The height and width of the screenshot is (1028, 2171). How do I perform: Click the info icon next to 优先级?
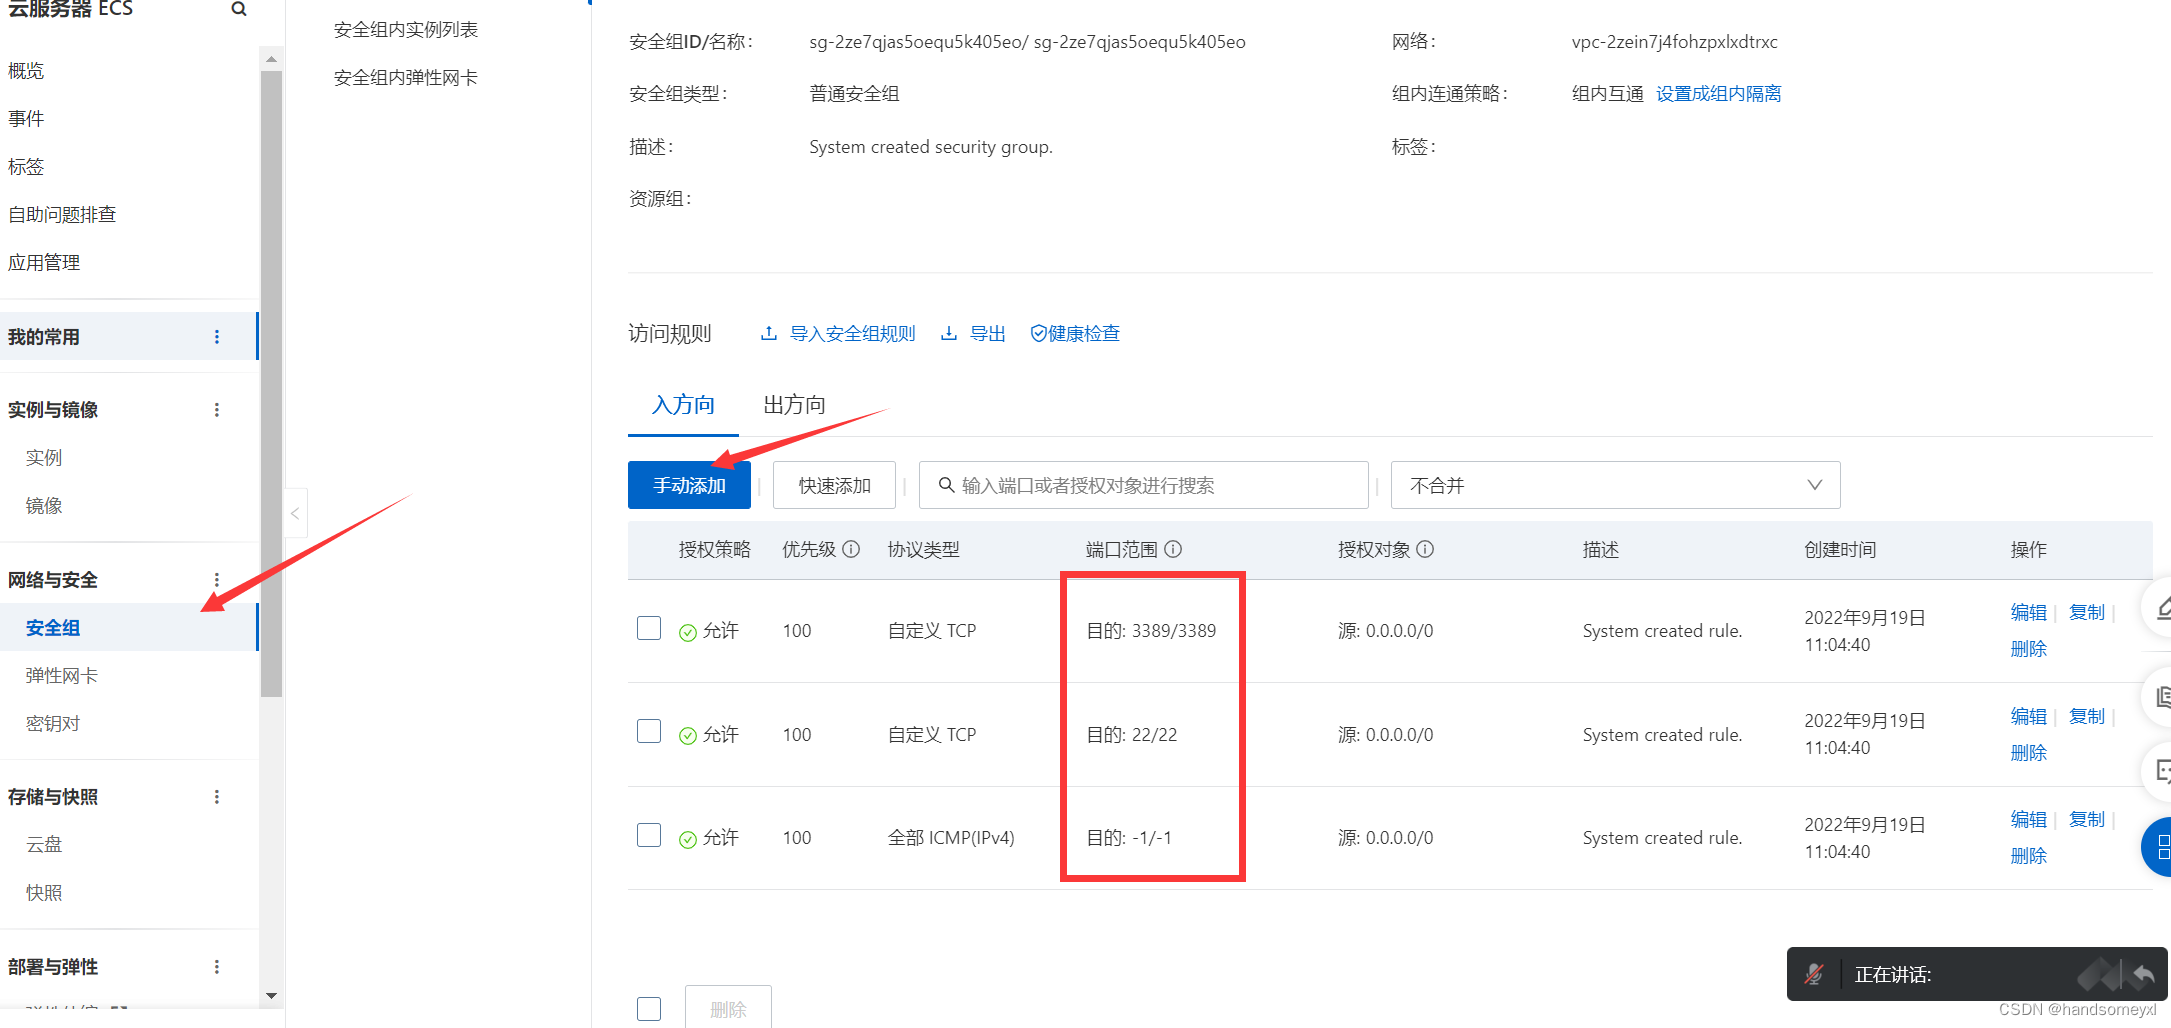pos(851,550)
